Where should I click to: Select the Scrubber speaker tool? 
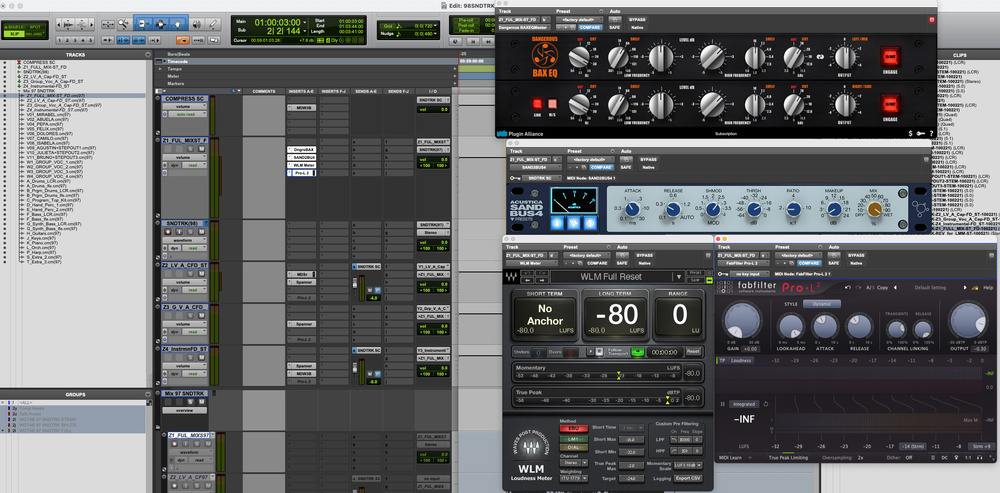click(196, 24)
